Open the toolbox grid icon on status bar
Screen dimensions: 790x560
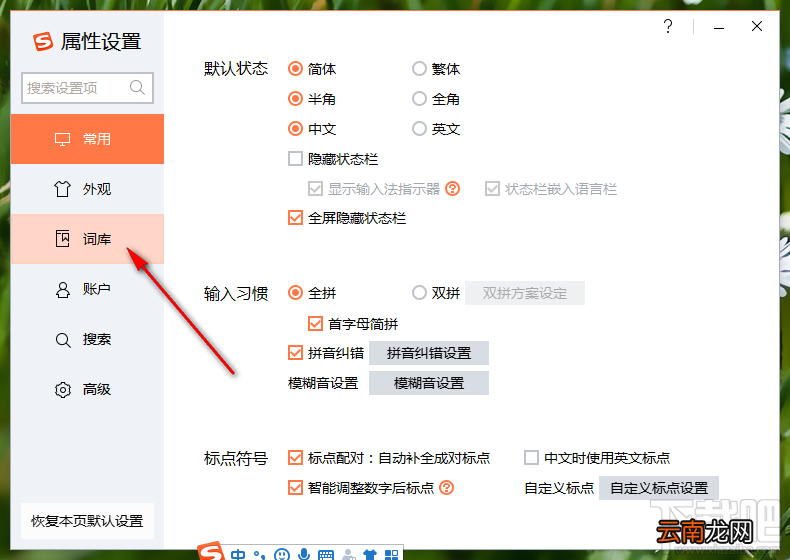(391, 555)
